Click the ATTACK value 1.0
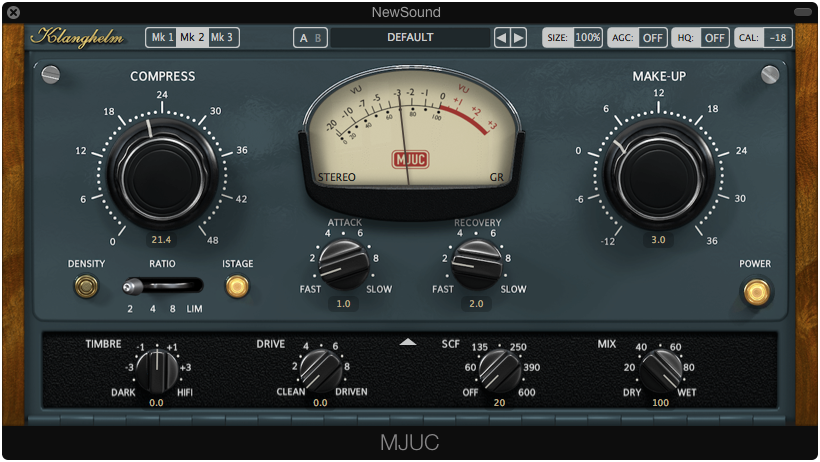Image resolution: width=820 pixels, height=462 pixels. coord(344,303)
